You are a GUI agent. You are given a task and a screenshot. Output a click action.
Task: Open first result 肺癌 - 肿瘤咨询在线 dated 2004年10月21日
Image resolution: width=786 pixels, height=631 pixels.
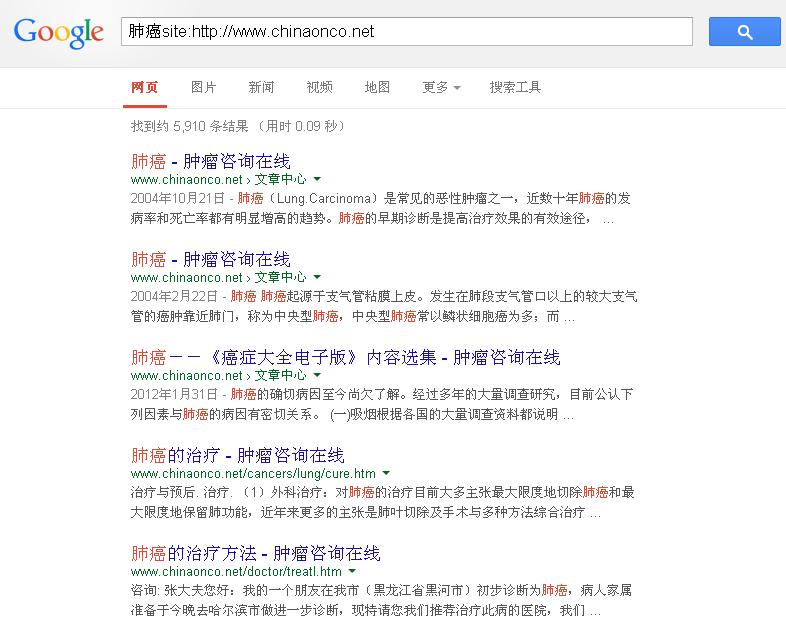pyautogui.click(x=211, y=161)
